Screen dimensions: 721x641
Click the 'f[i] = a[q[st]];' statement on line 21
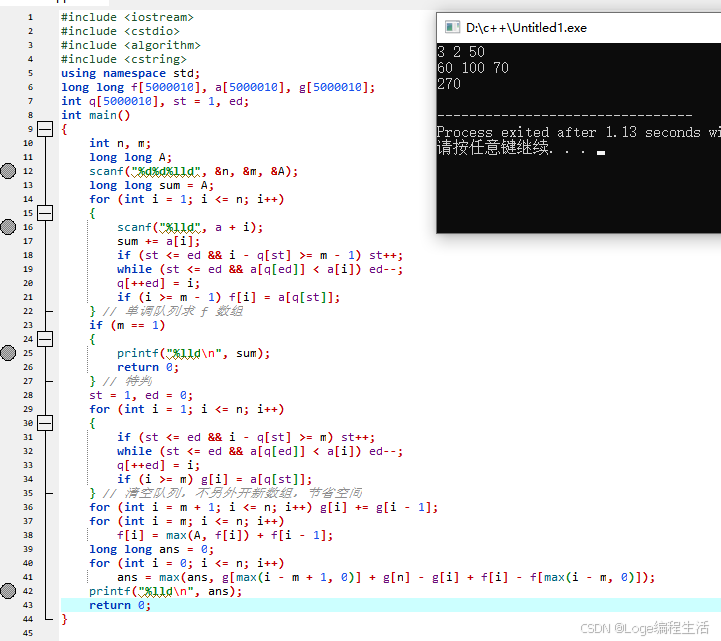(x=285, y=297)
